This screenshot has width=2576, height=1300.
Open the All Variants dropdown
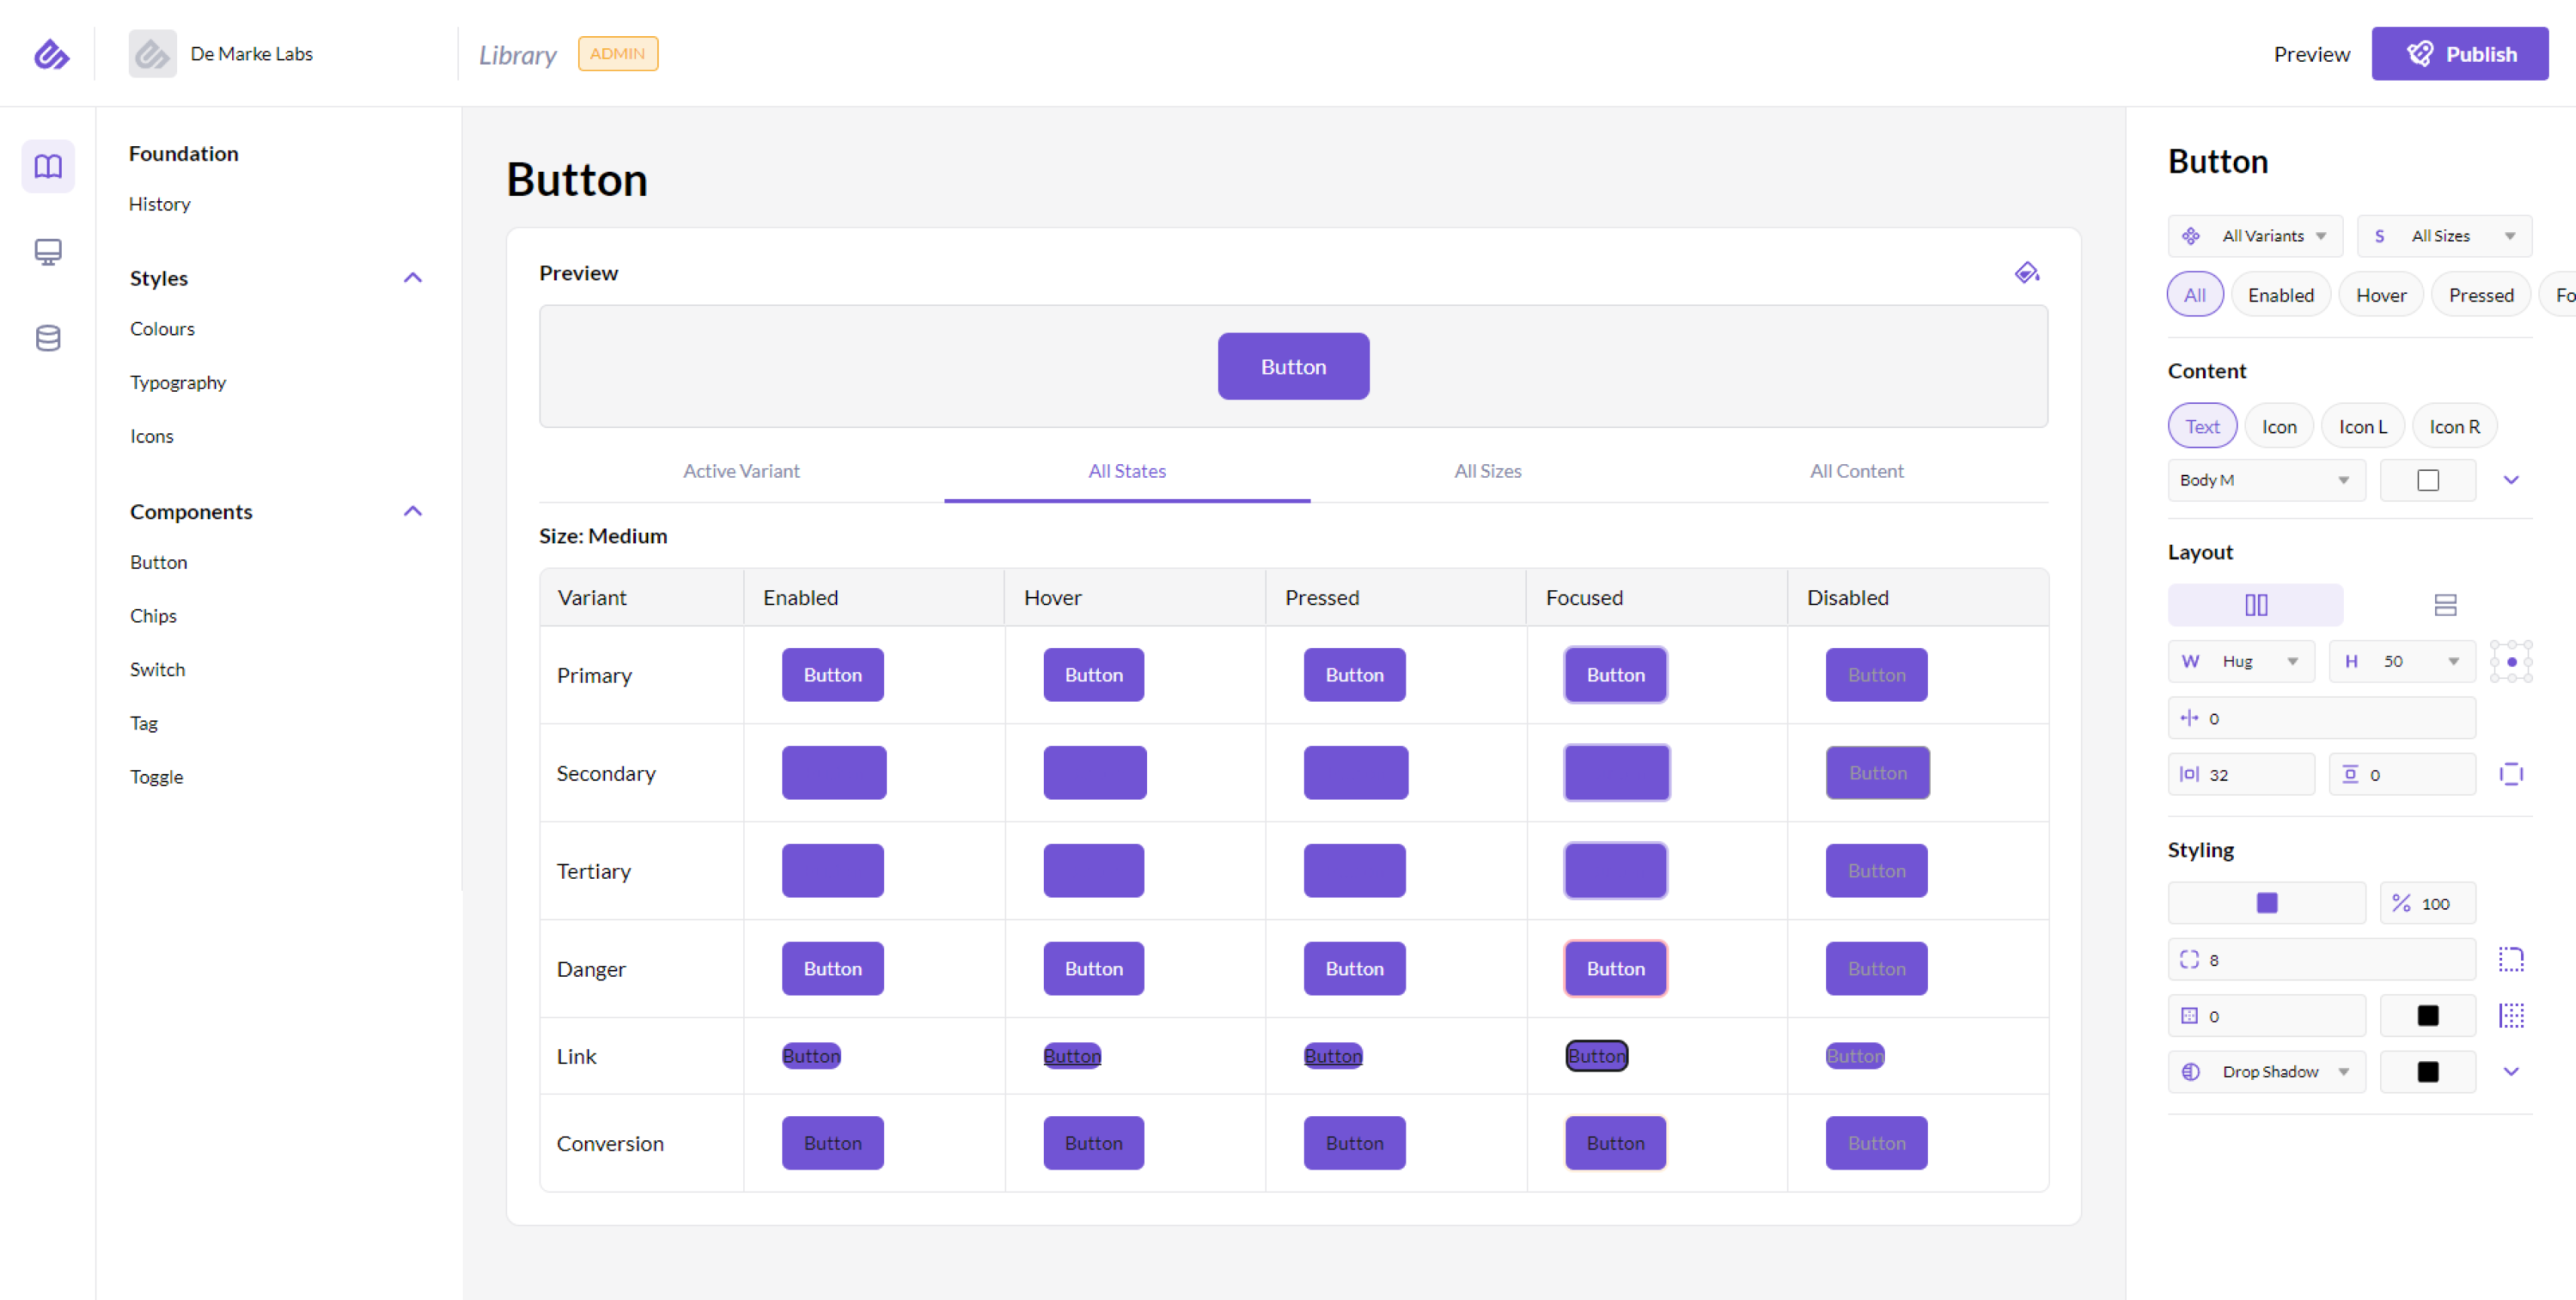2256,236
